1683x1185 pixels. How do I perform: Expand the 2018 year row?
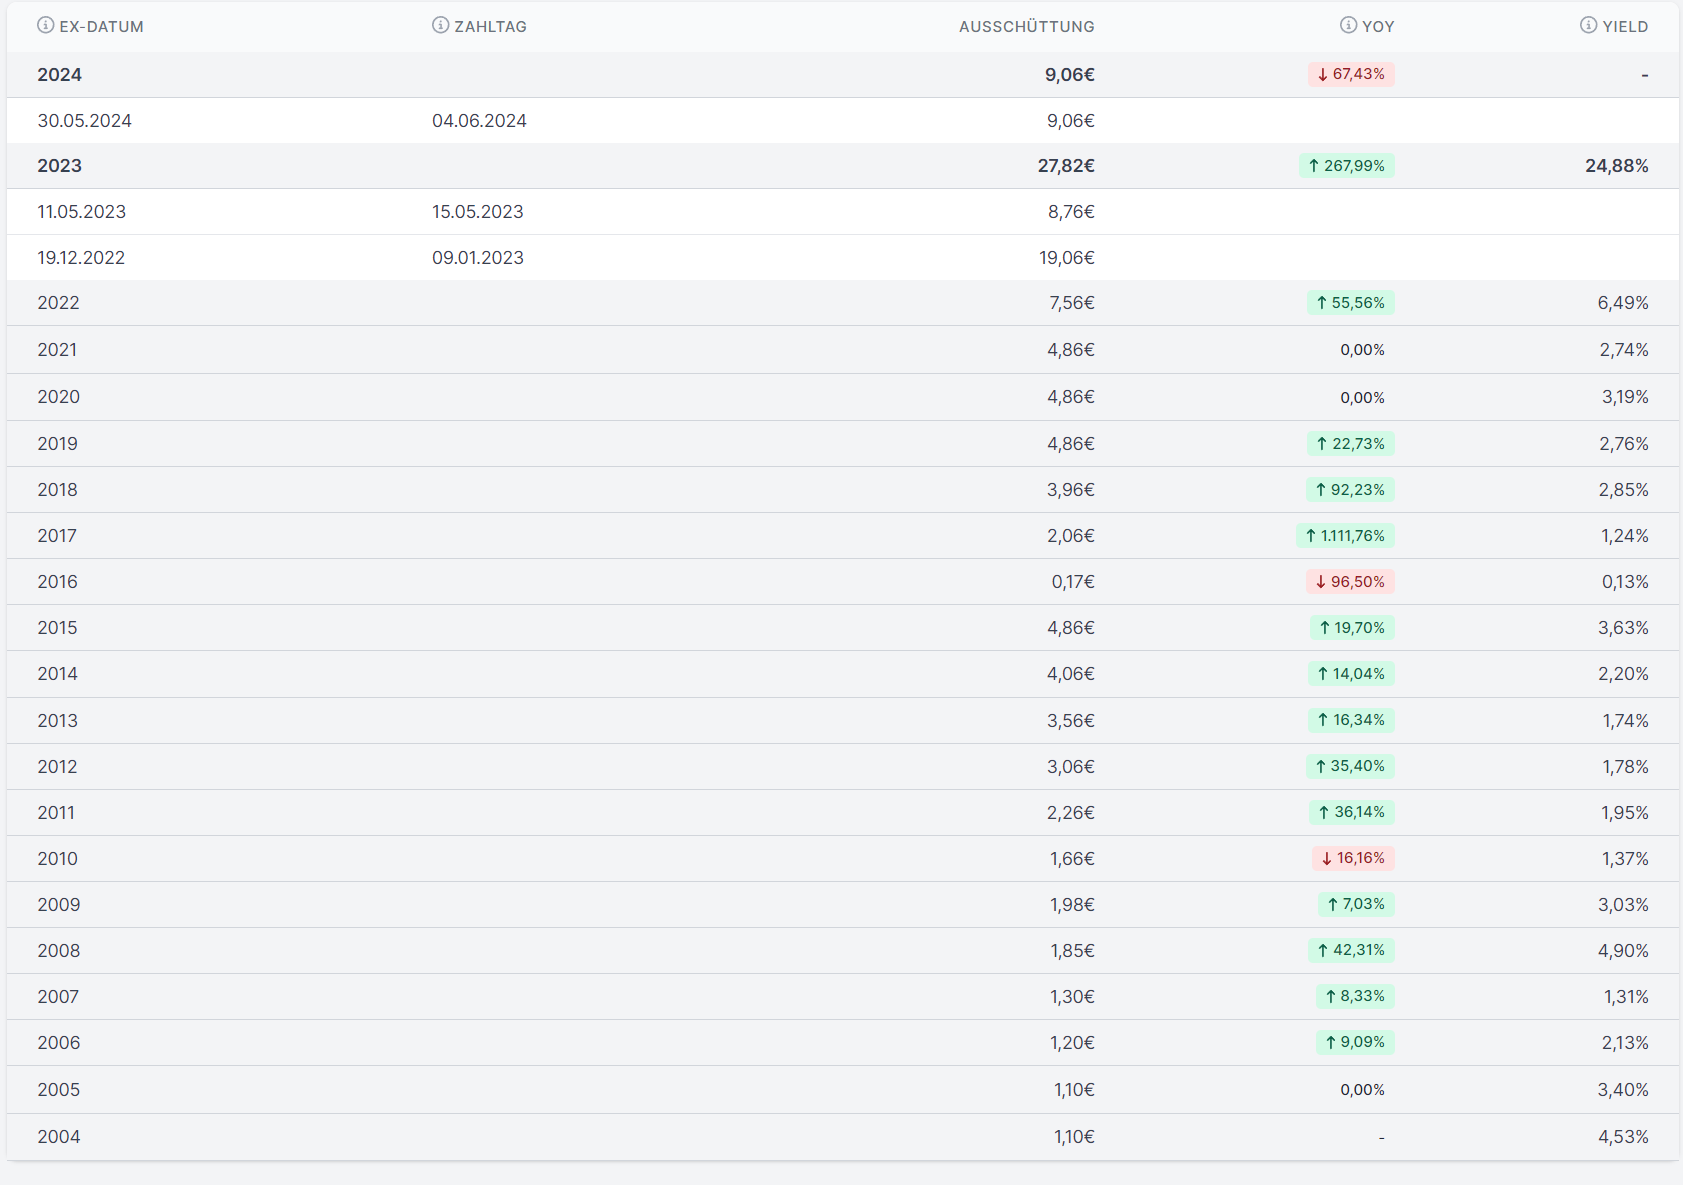tap(842, 490)
